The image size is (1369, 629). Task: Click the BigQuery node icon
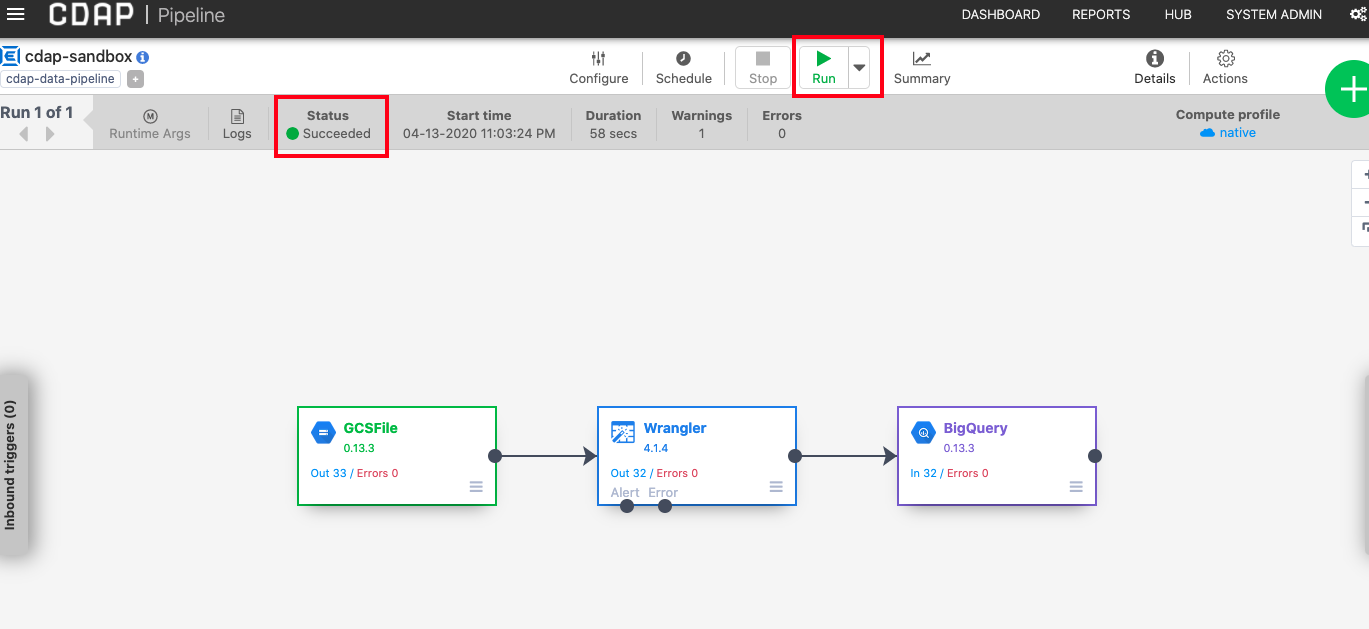coord(923,433)
